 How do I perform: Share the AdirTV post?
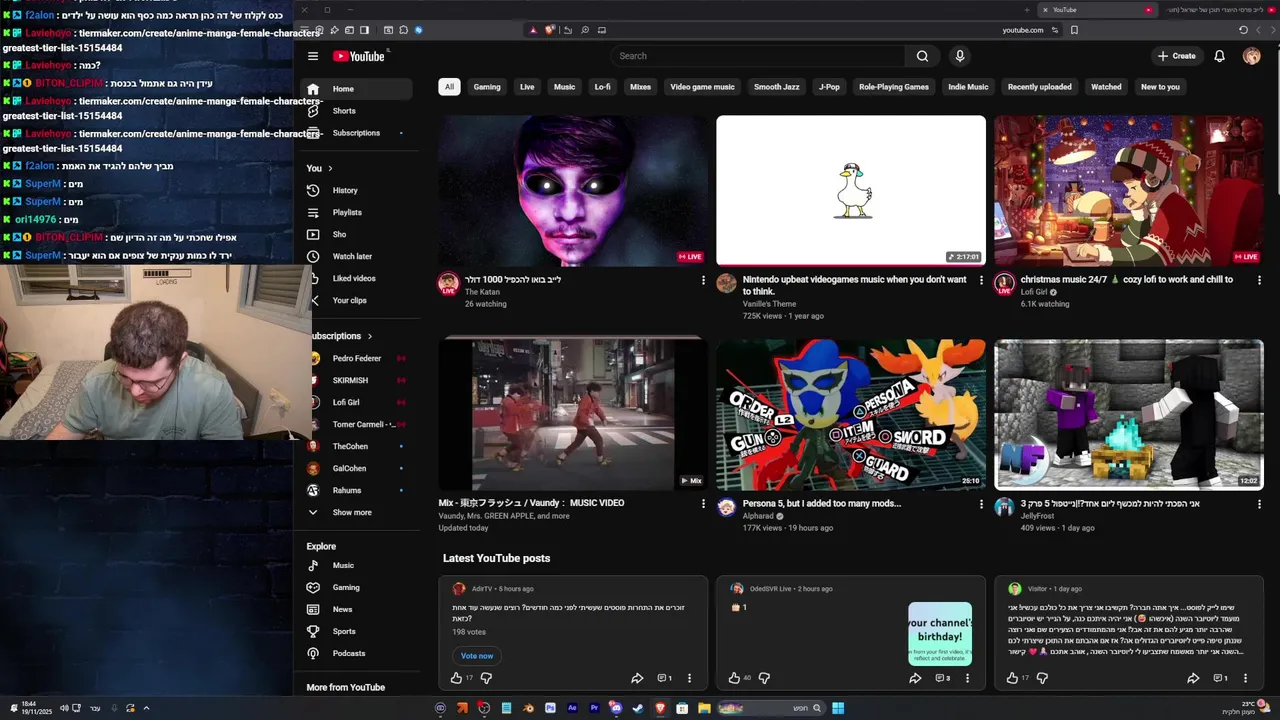pos(637,678)
